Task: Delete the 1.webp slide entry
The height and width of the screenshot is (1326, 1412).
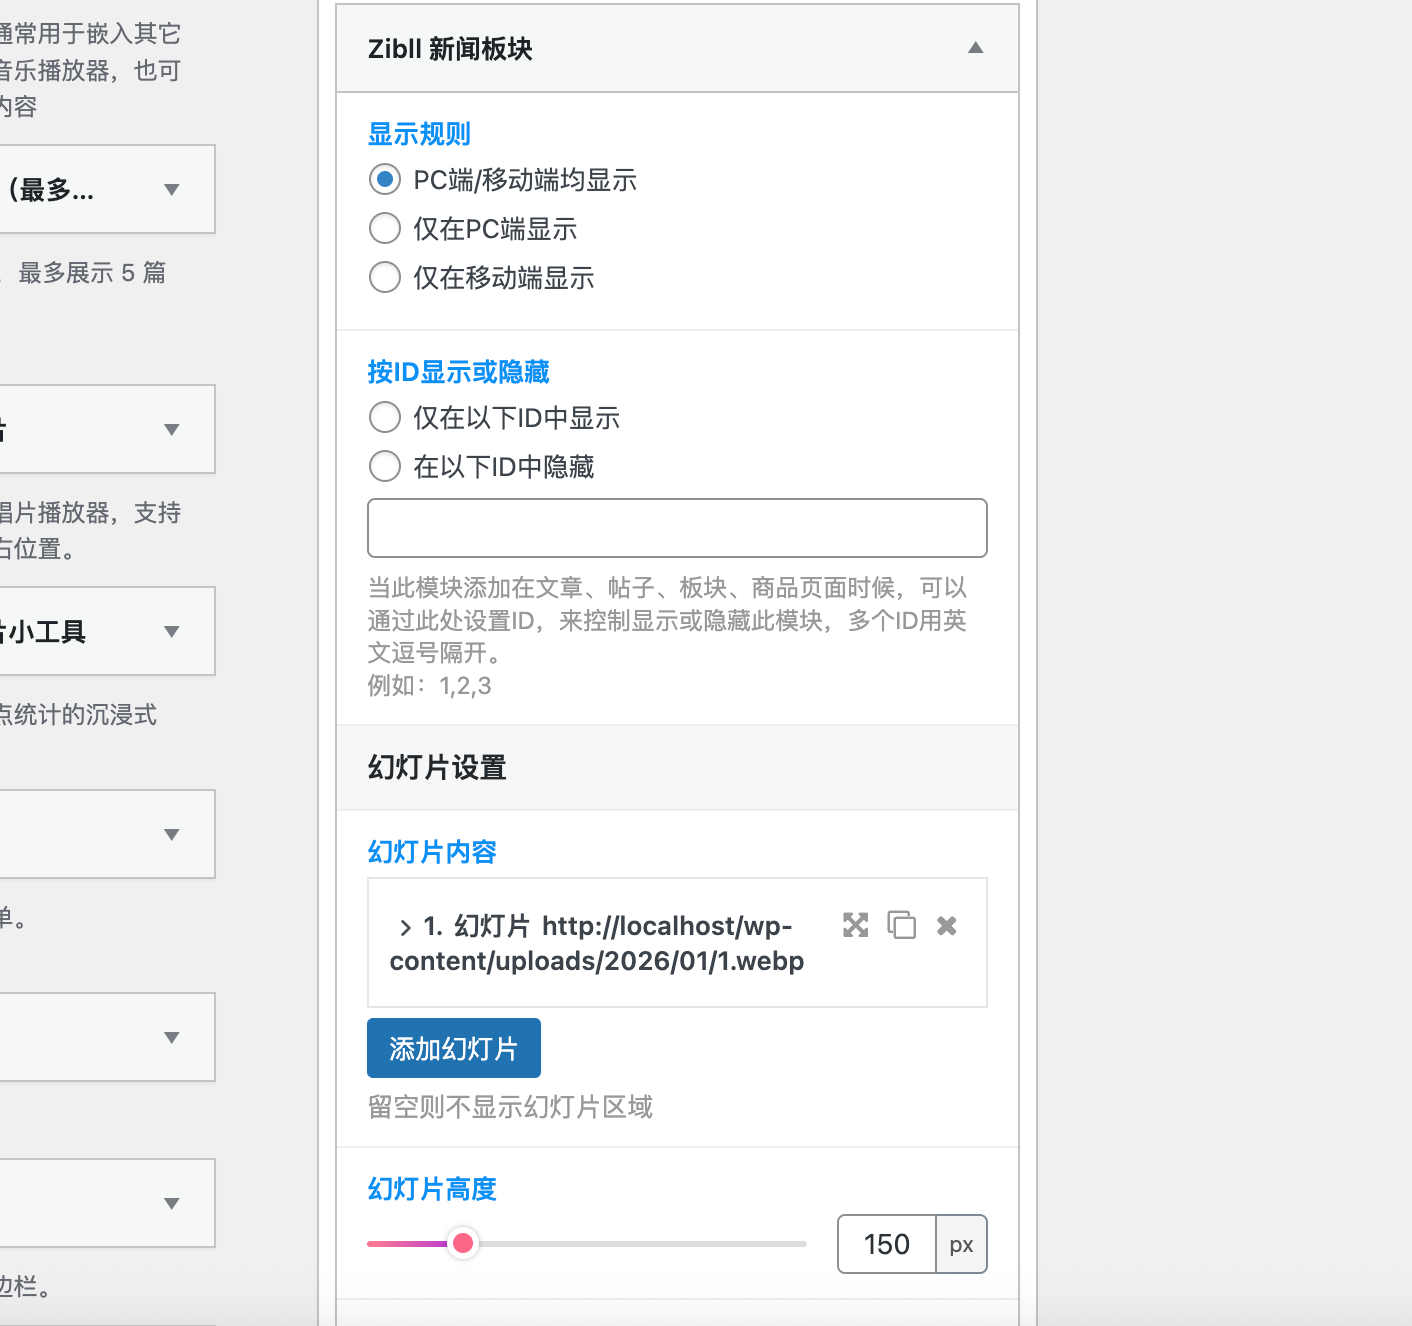Action: (946, 925)
